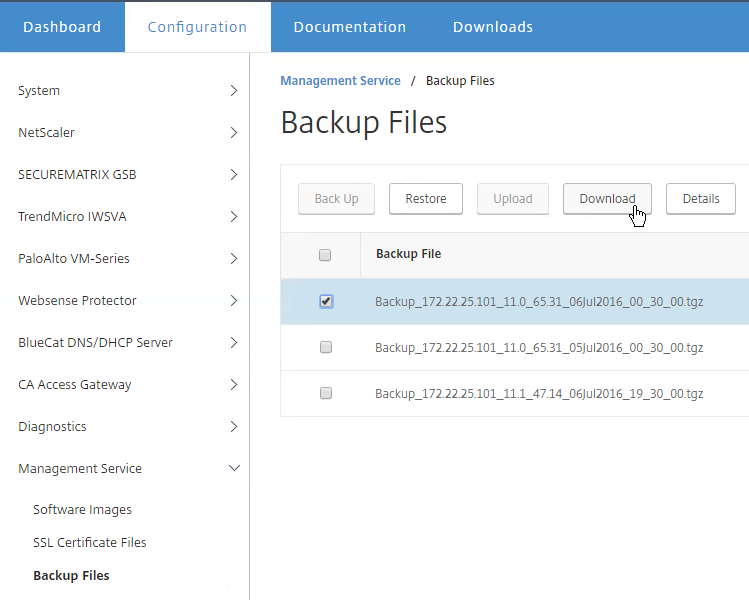Select Backup_172.22.25.101_11.1_47.14_06Jul2016_19_30_00.tgz file name
This screenshot has width=749, height=600.
click(x=539, y=394)
